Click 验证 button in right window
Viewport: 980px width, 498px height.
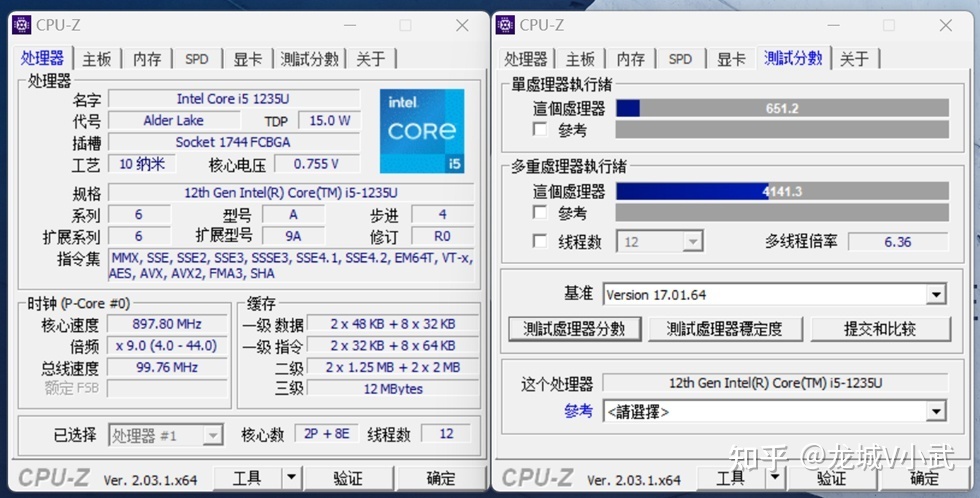831,479
